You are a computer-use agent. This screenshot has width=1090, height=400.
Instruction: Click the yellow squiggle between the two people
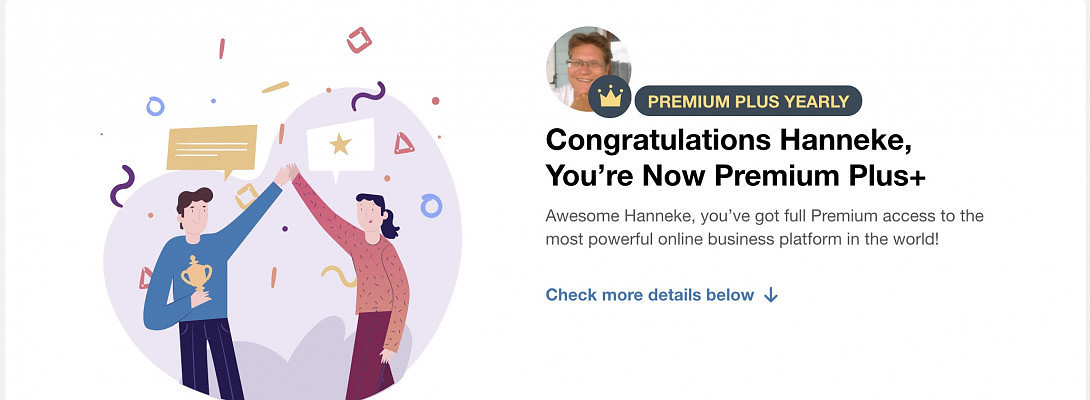[x=338, y=275]
